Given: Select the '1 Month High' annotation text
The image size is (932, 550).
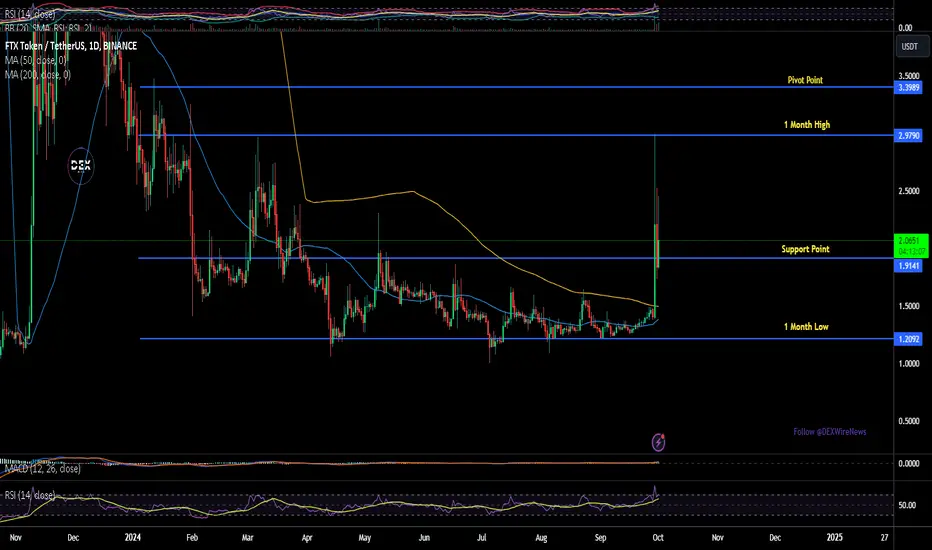Looking at the screenshot, I should pyautogui.click(x=807, y=124).
